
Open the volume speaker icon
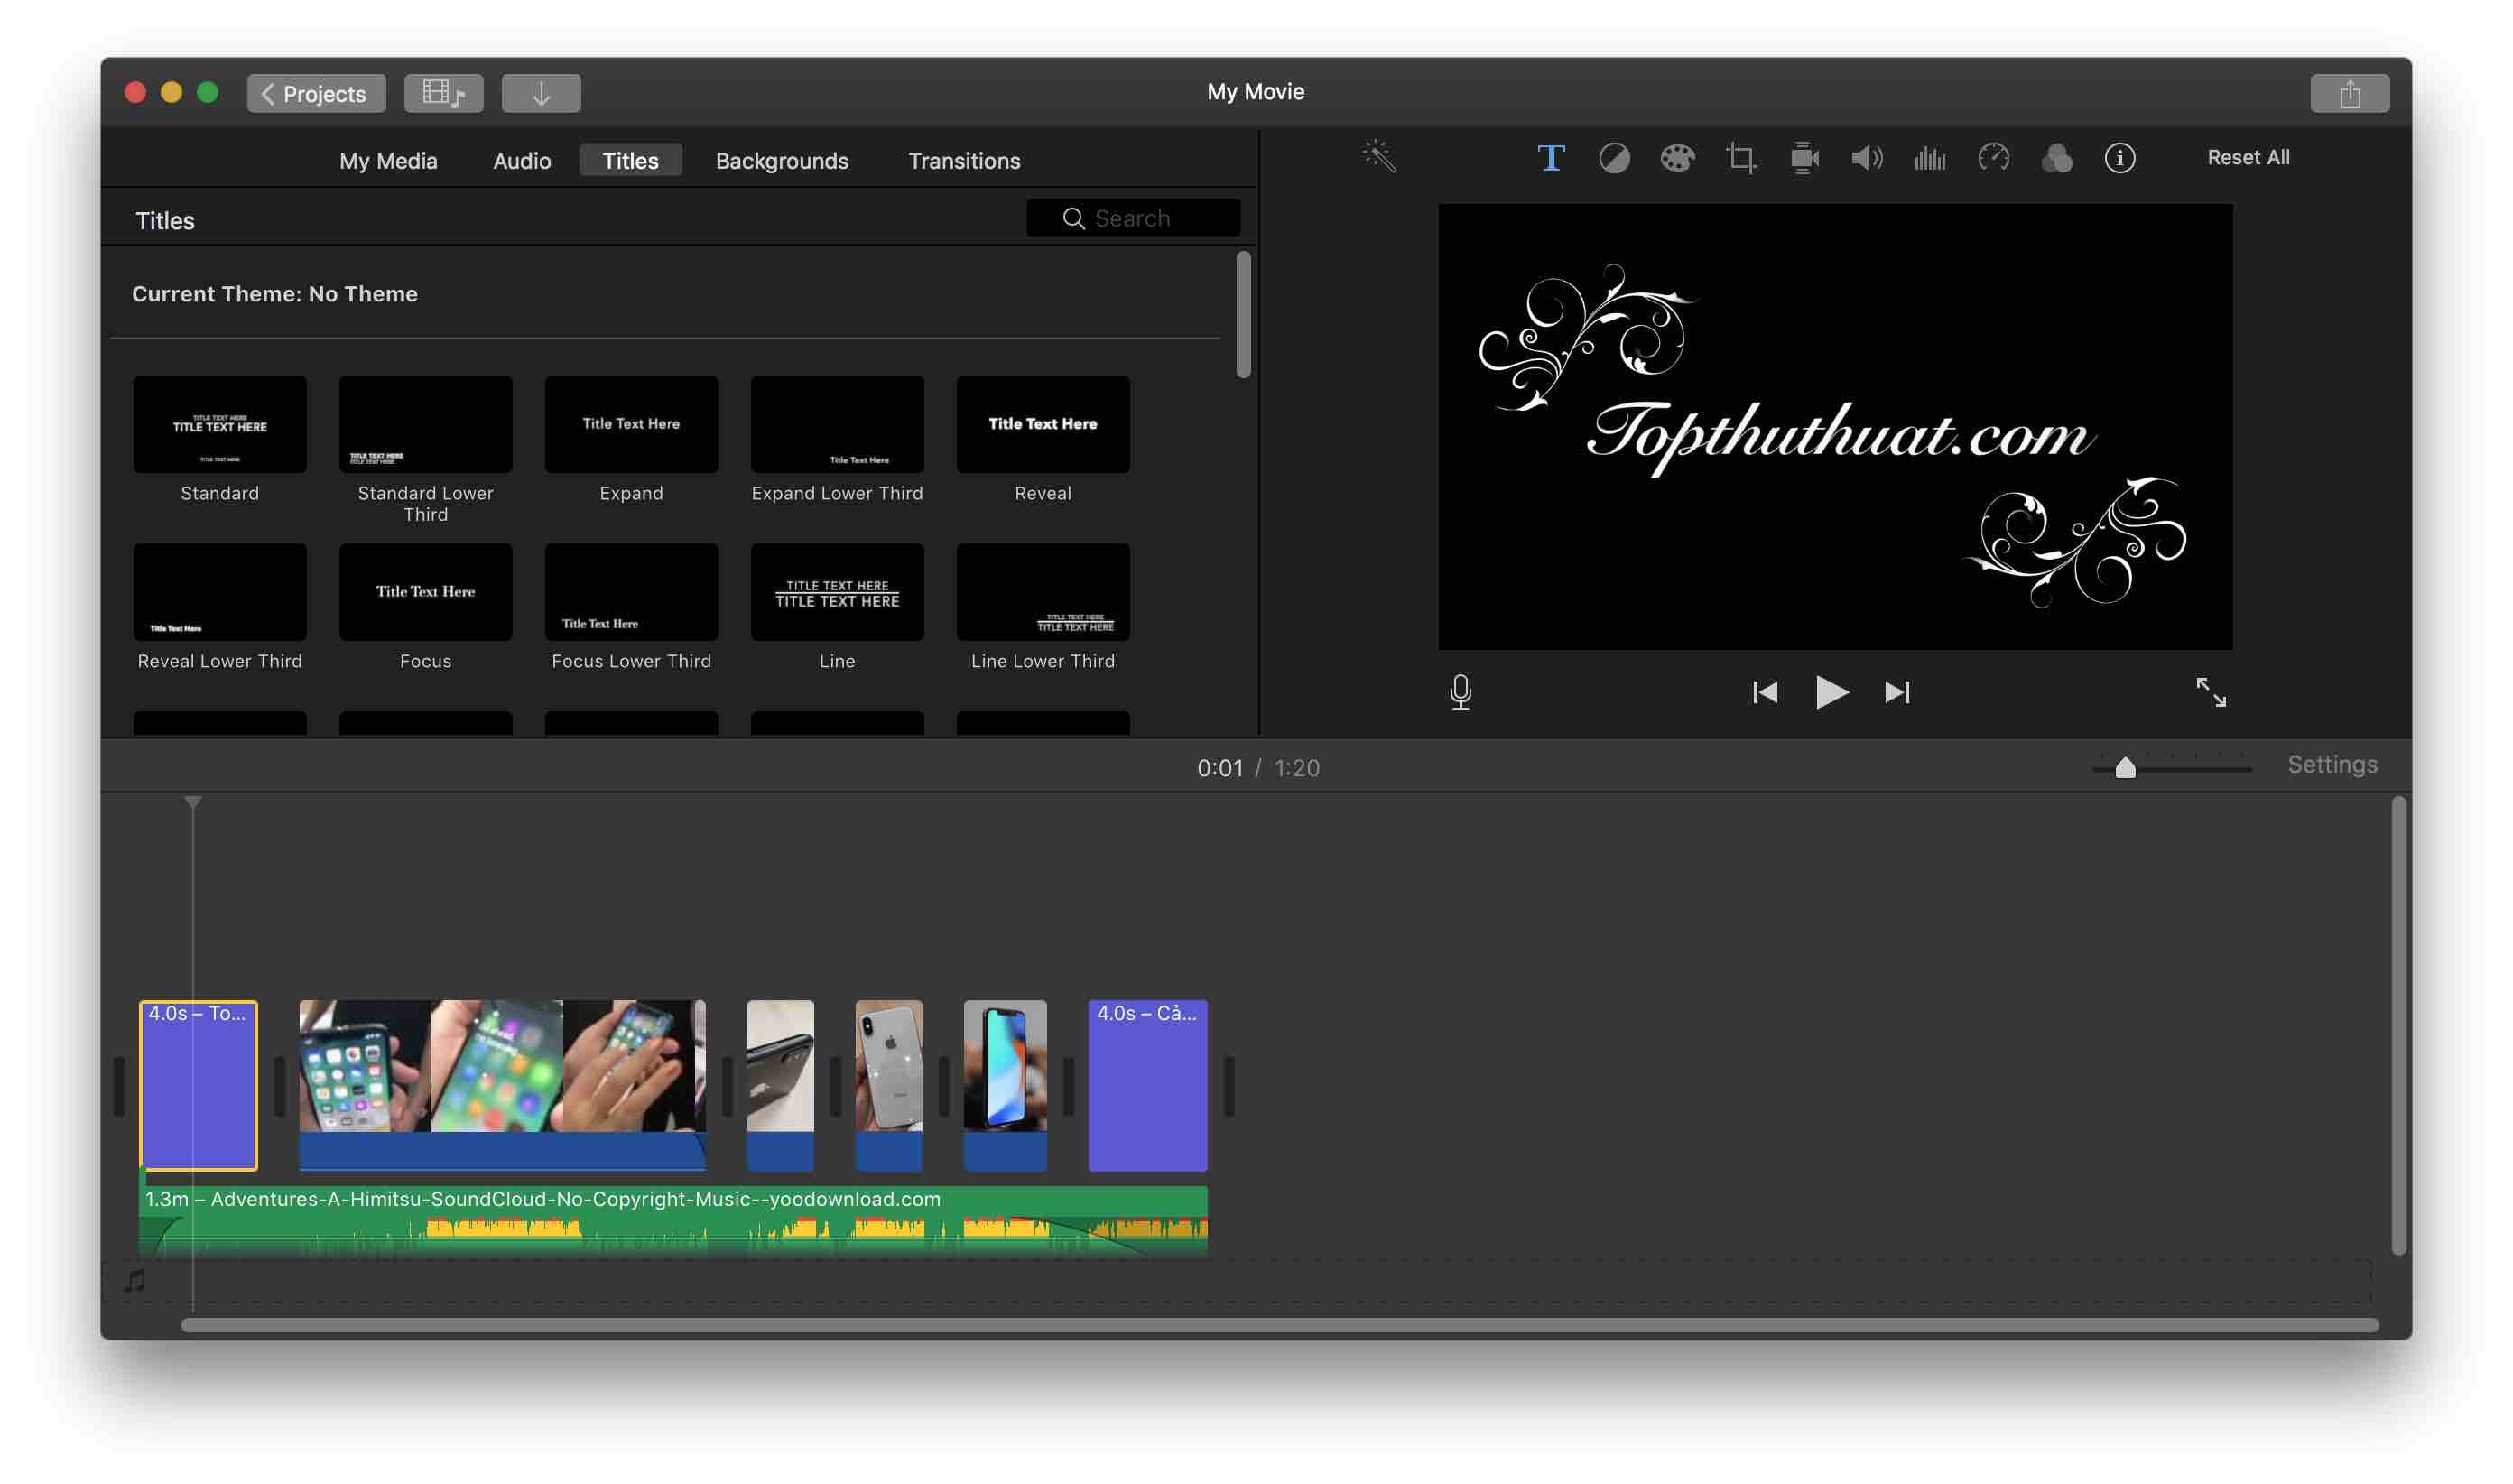coord(1867,158)
